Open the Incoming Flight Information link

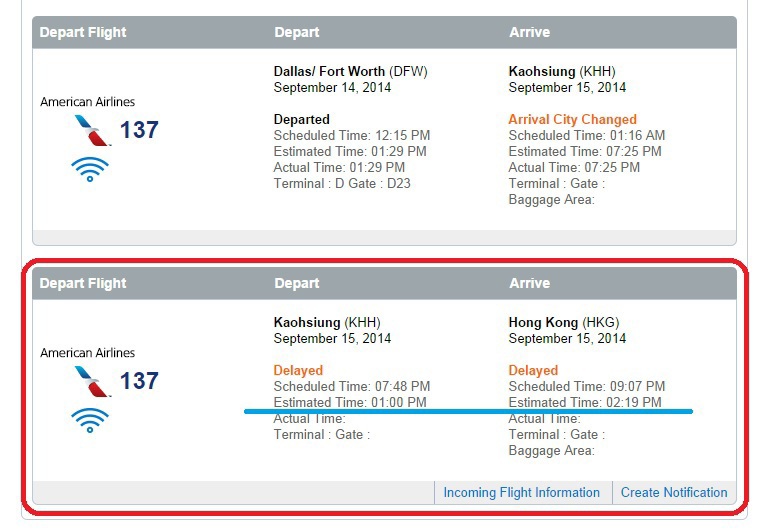(521, 492)
